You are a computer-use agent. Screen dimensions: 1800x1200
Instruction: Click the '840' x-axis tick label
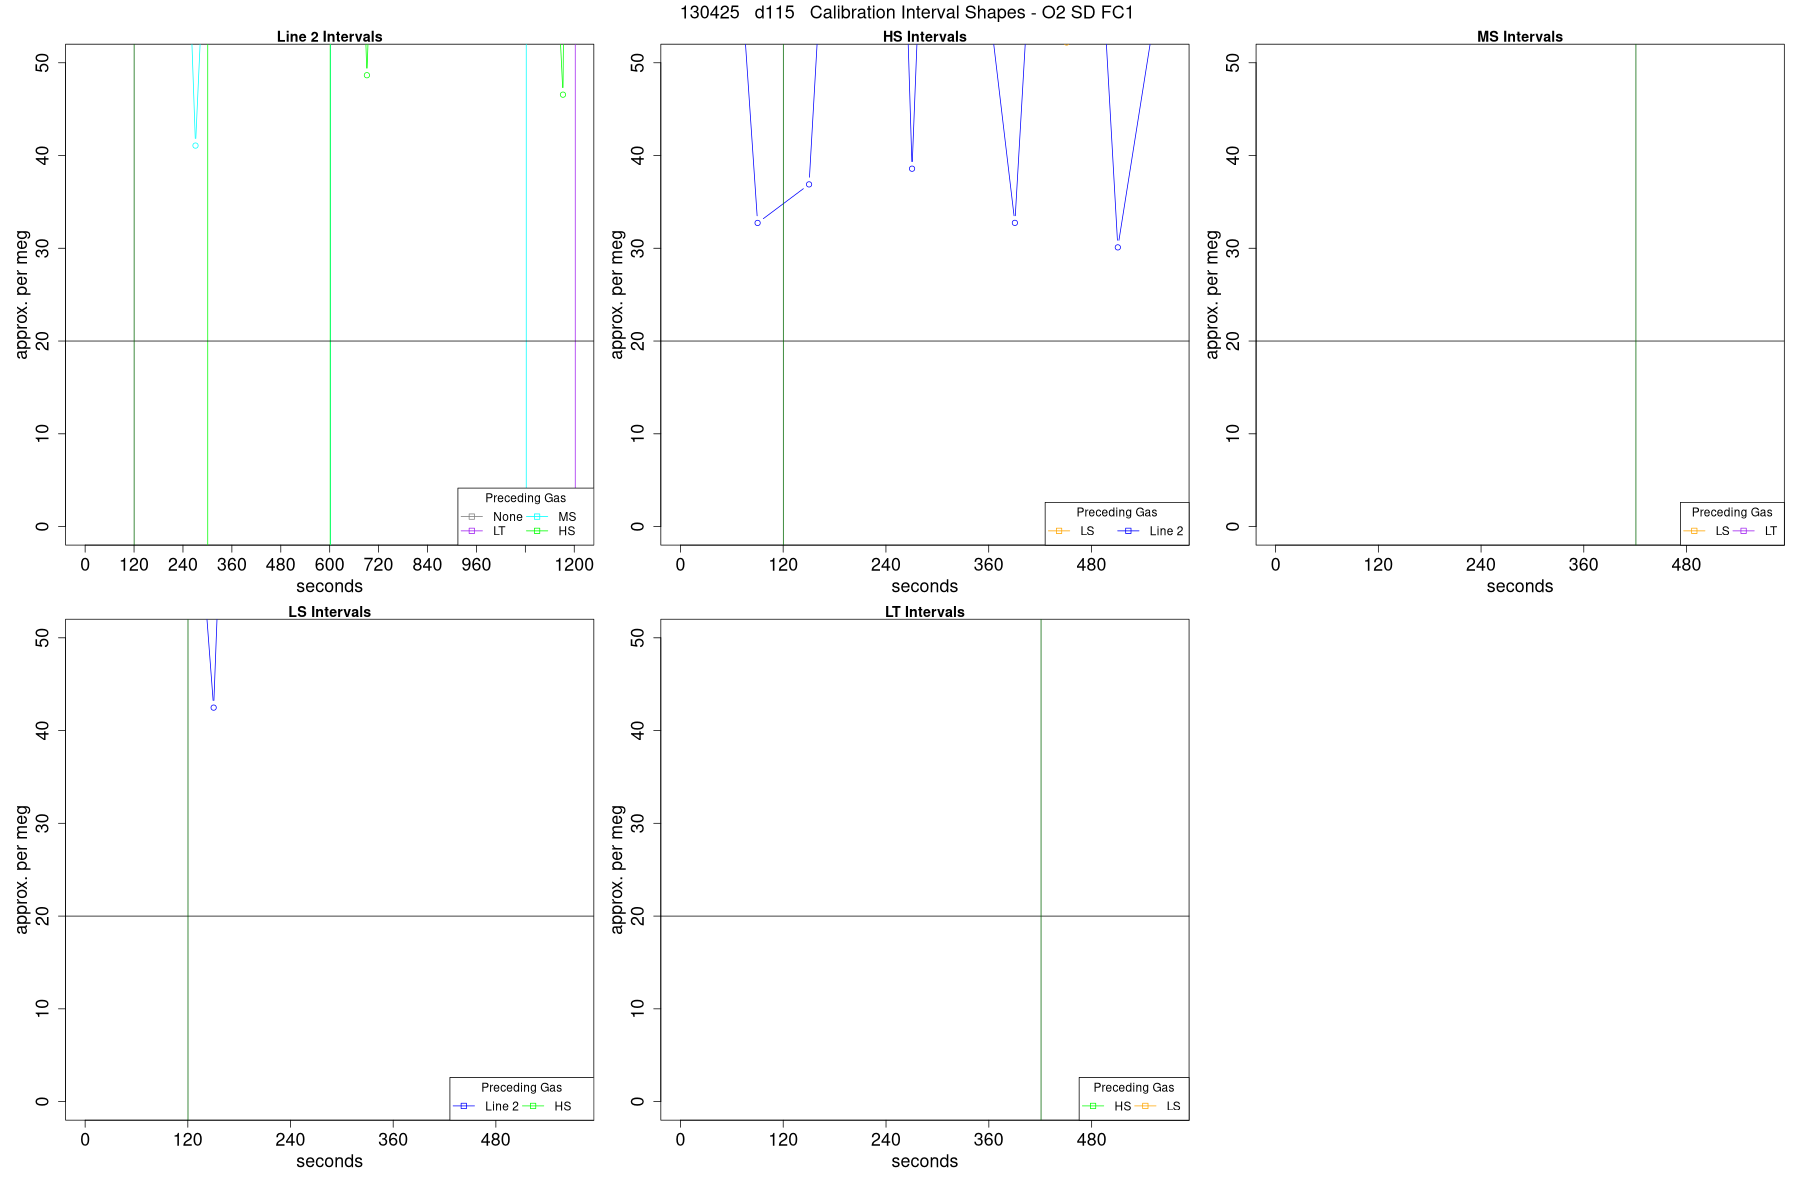pos(427,565)
